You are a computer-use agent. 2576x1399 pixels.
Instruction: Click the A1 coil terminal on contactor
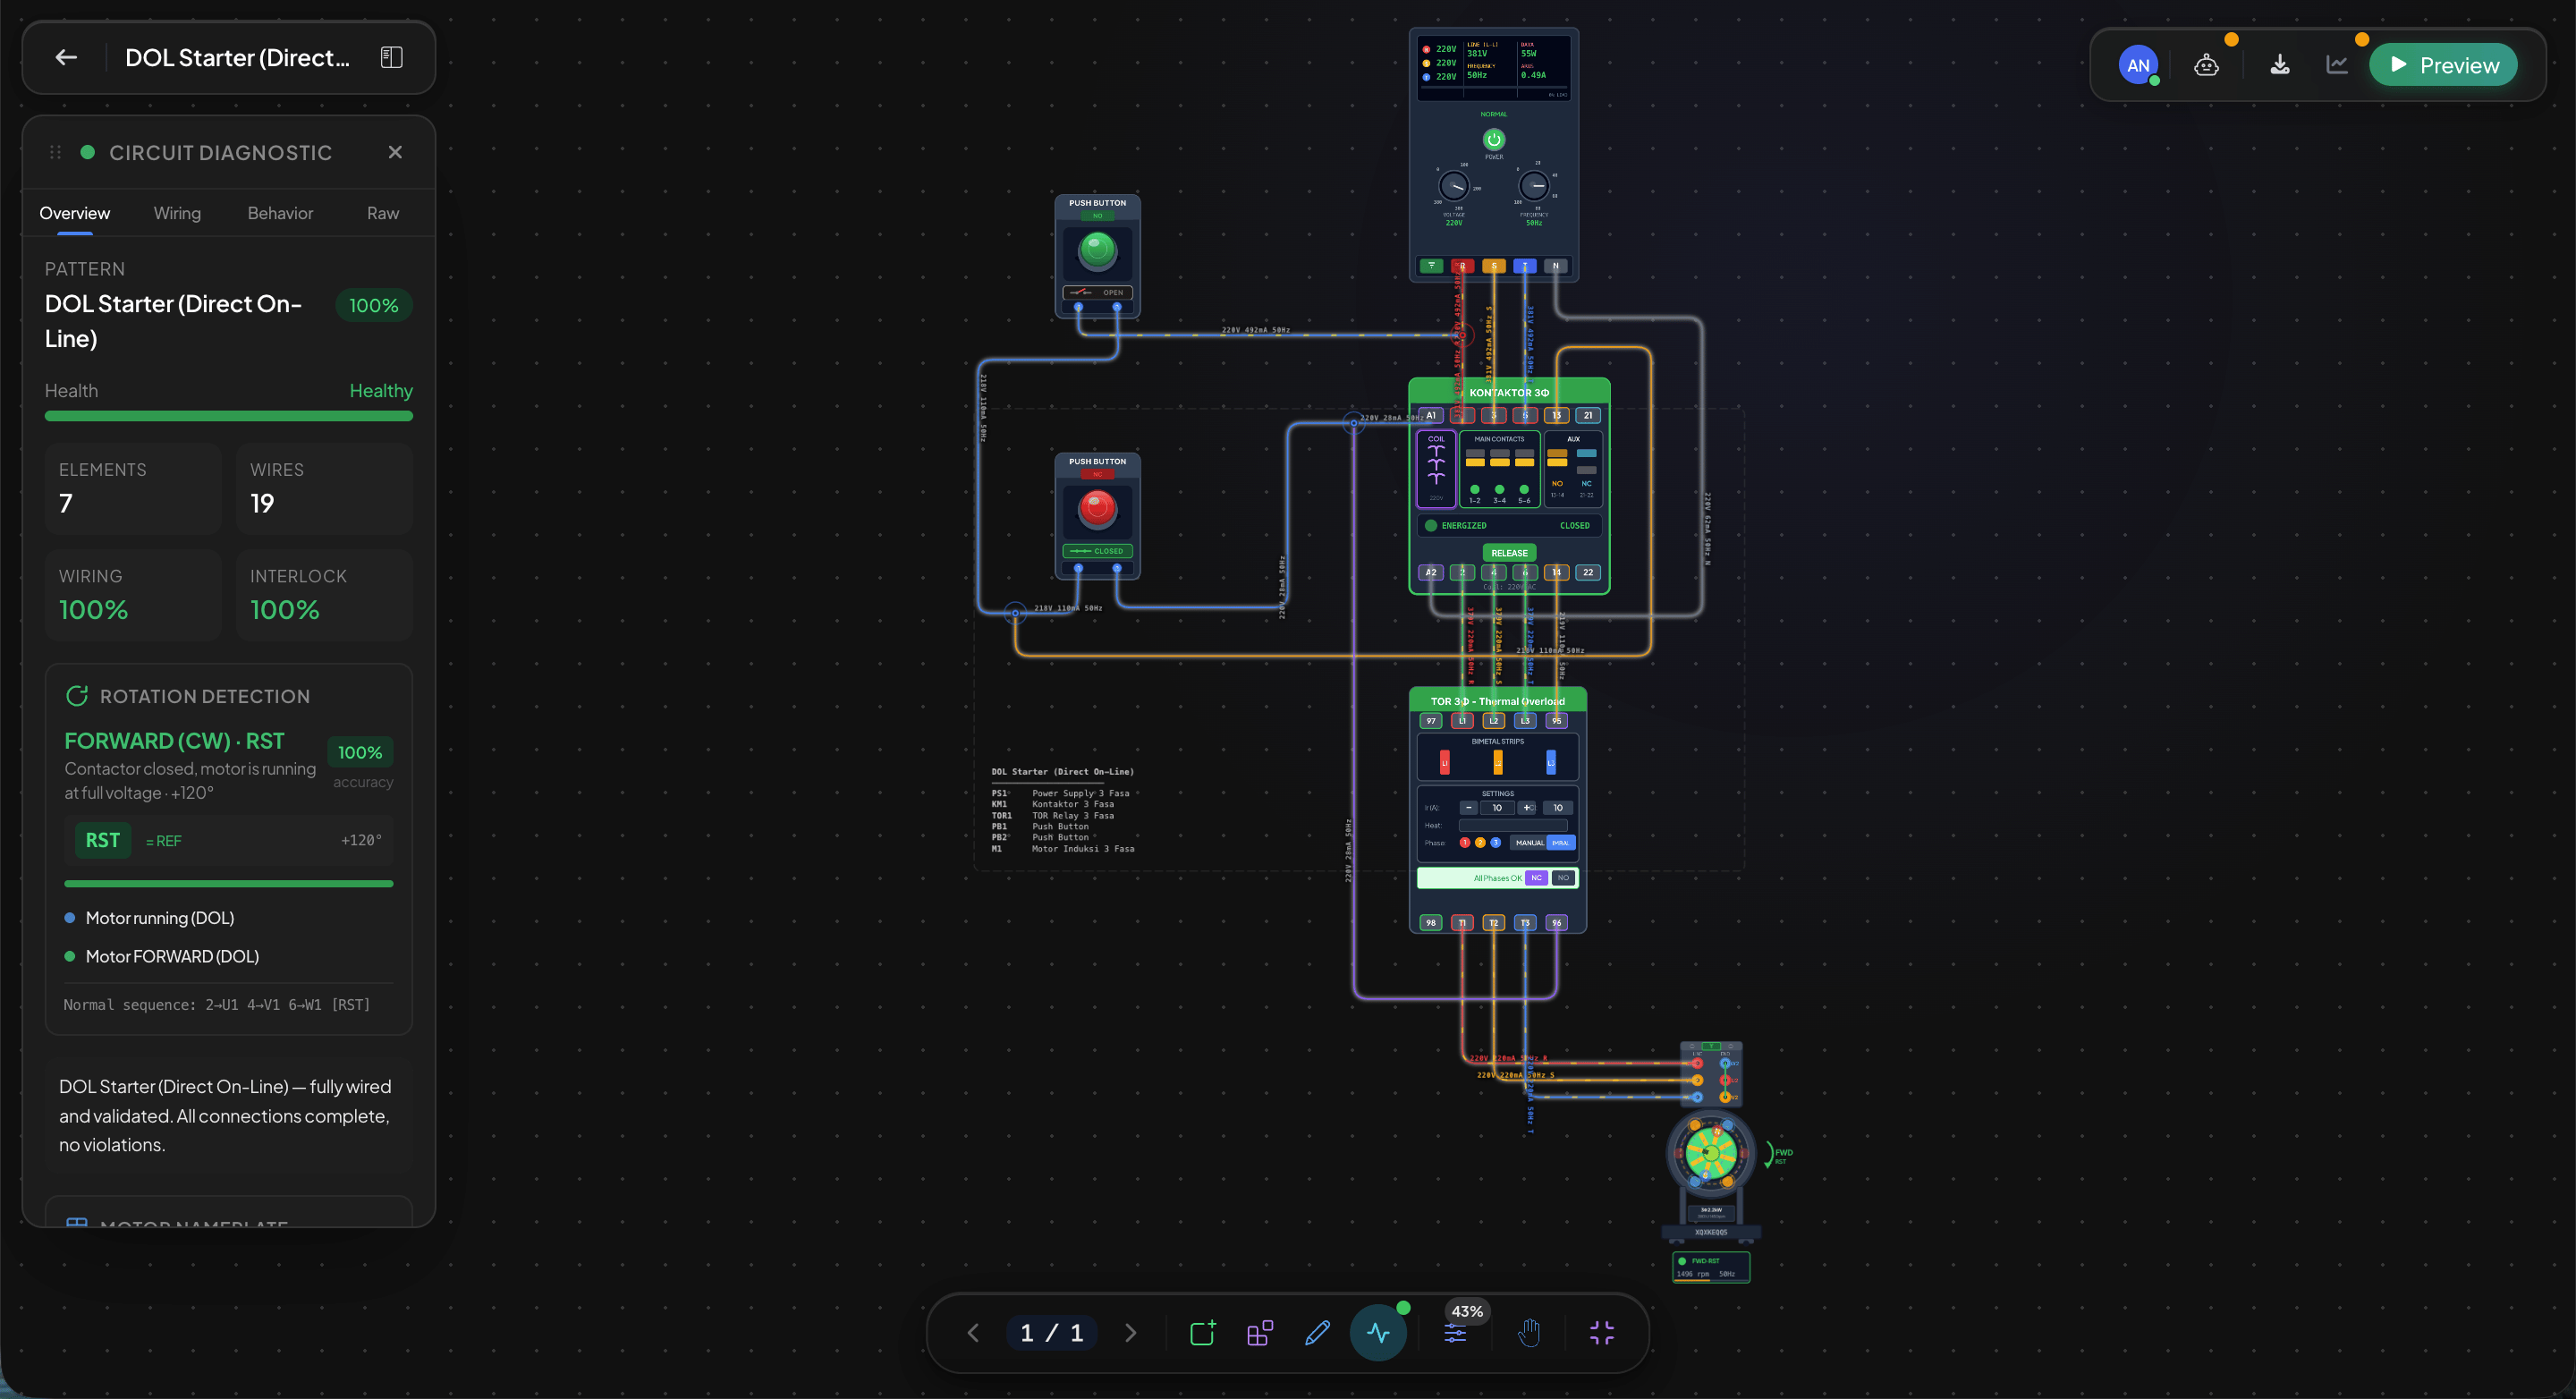pos(1431,415)
